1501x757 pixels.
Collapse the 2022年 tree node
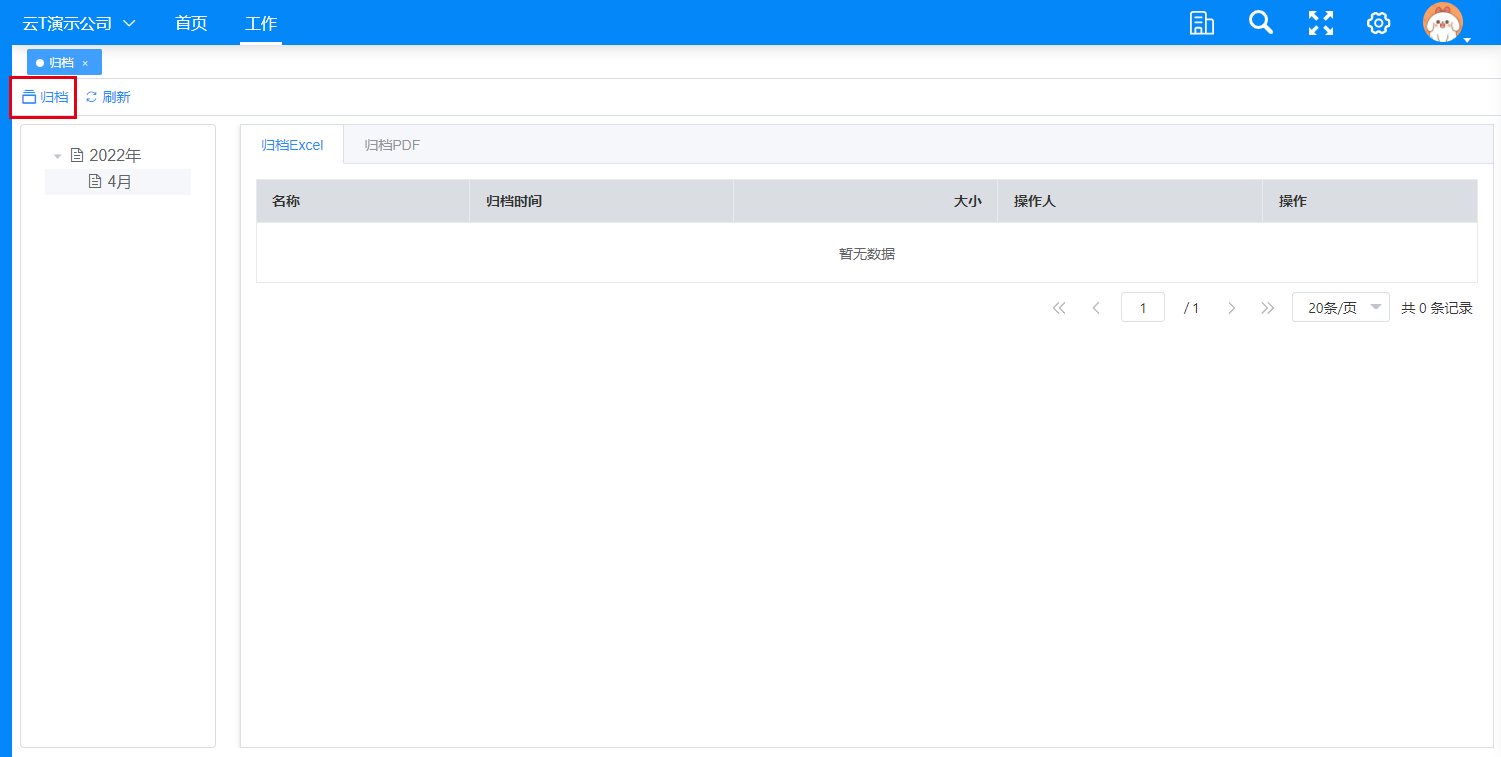58,156
